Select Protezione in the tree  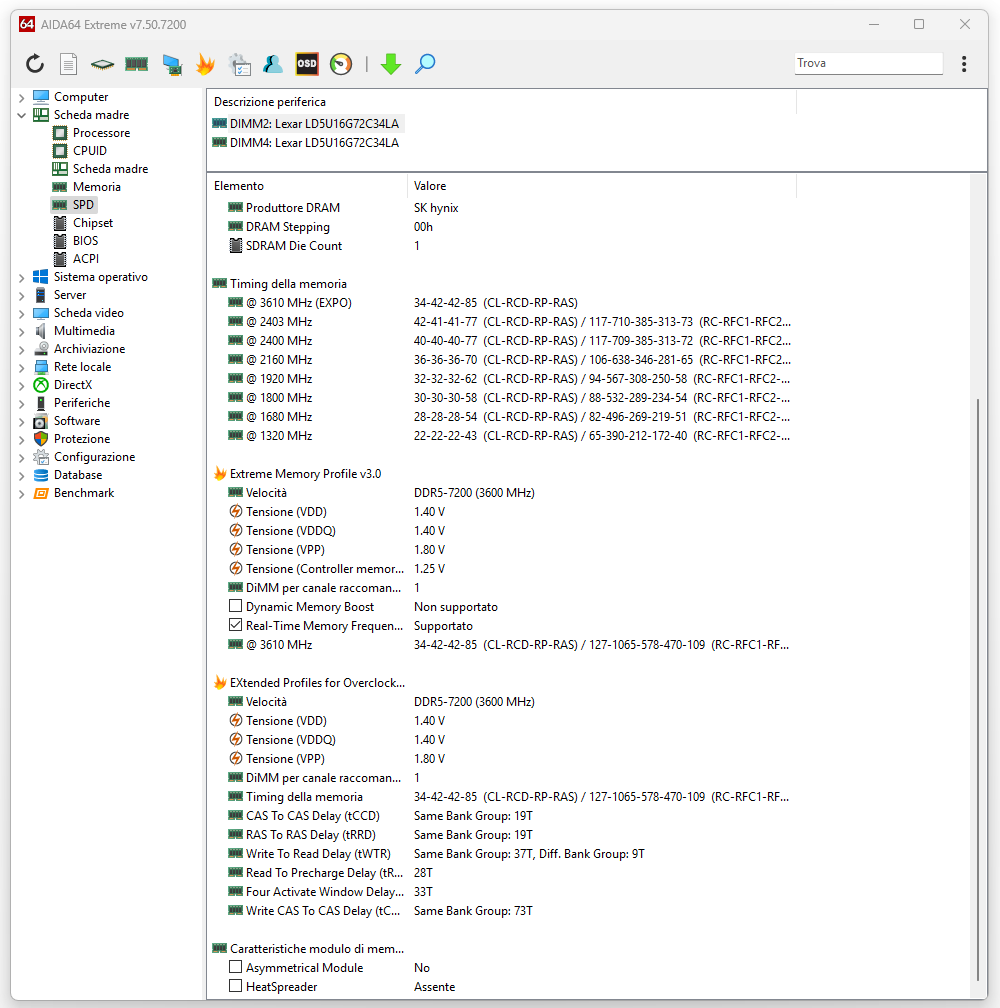[82, 438]
